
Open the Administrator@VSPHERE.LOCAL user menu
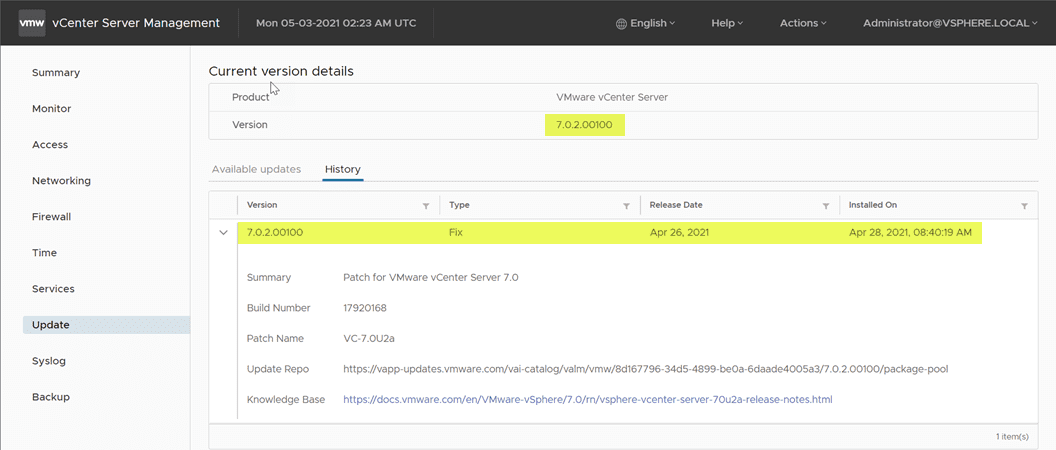click(x=950, y=23)
